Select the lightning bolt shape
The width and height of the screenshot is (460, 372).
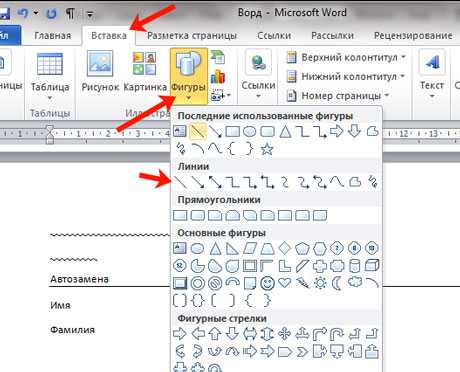[302, 283]
